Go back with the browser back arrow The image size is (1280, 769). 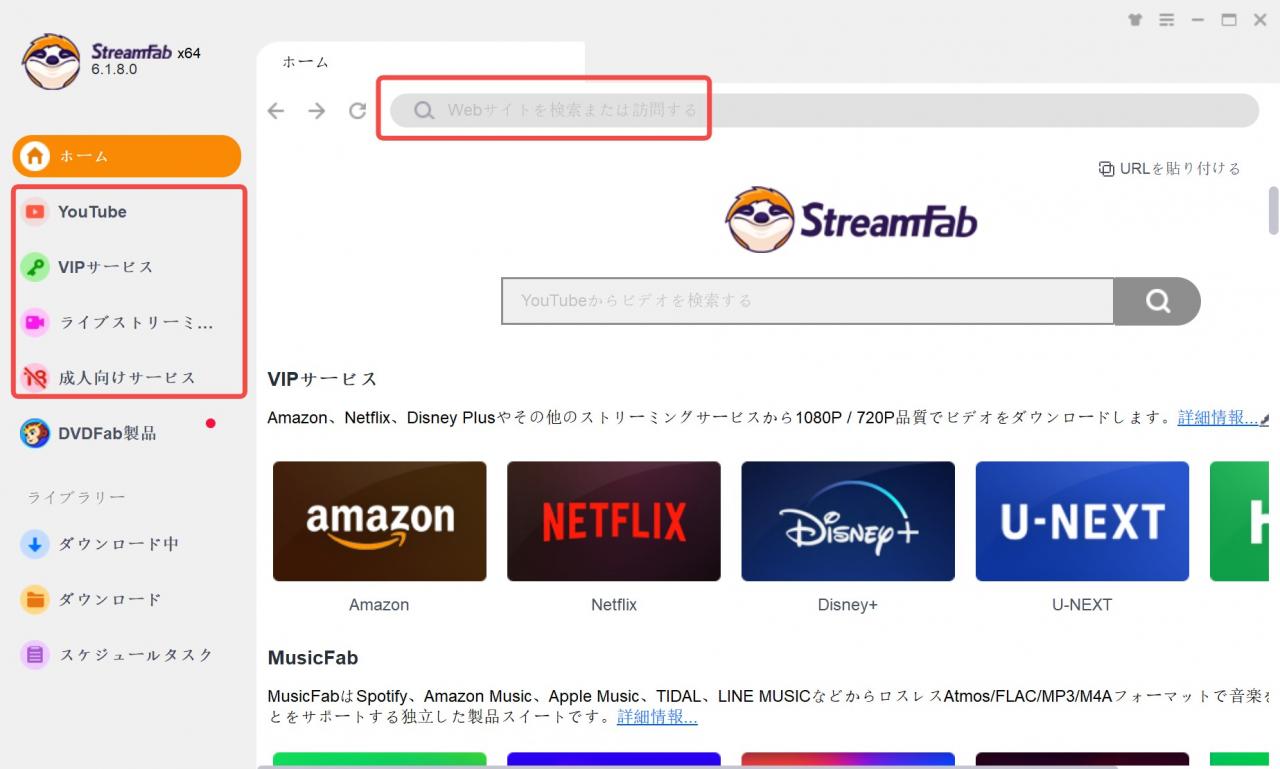tap(276, 111)
